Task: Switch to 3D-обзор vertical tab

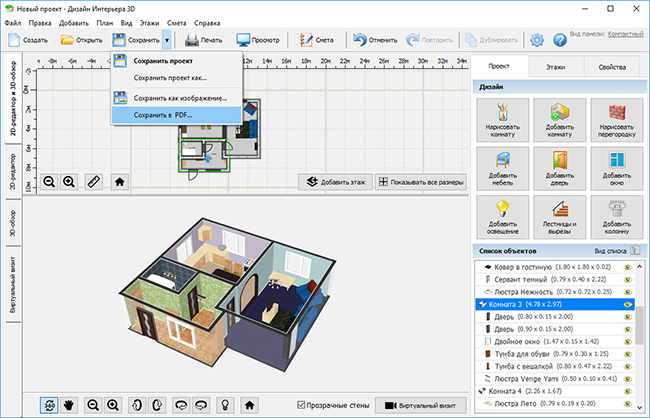Action: (x=13, y=222)
